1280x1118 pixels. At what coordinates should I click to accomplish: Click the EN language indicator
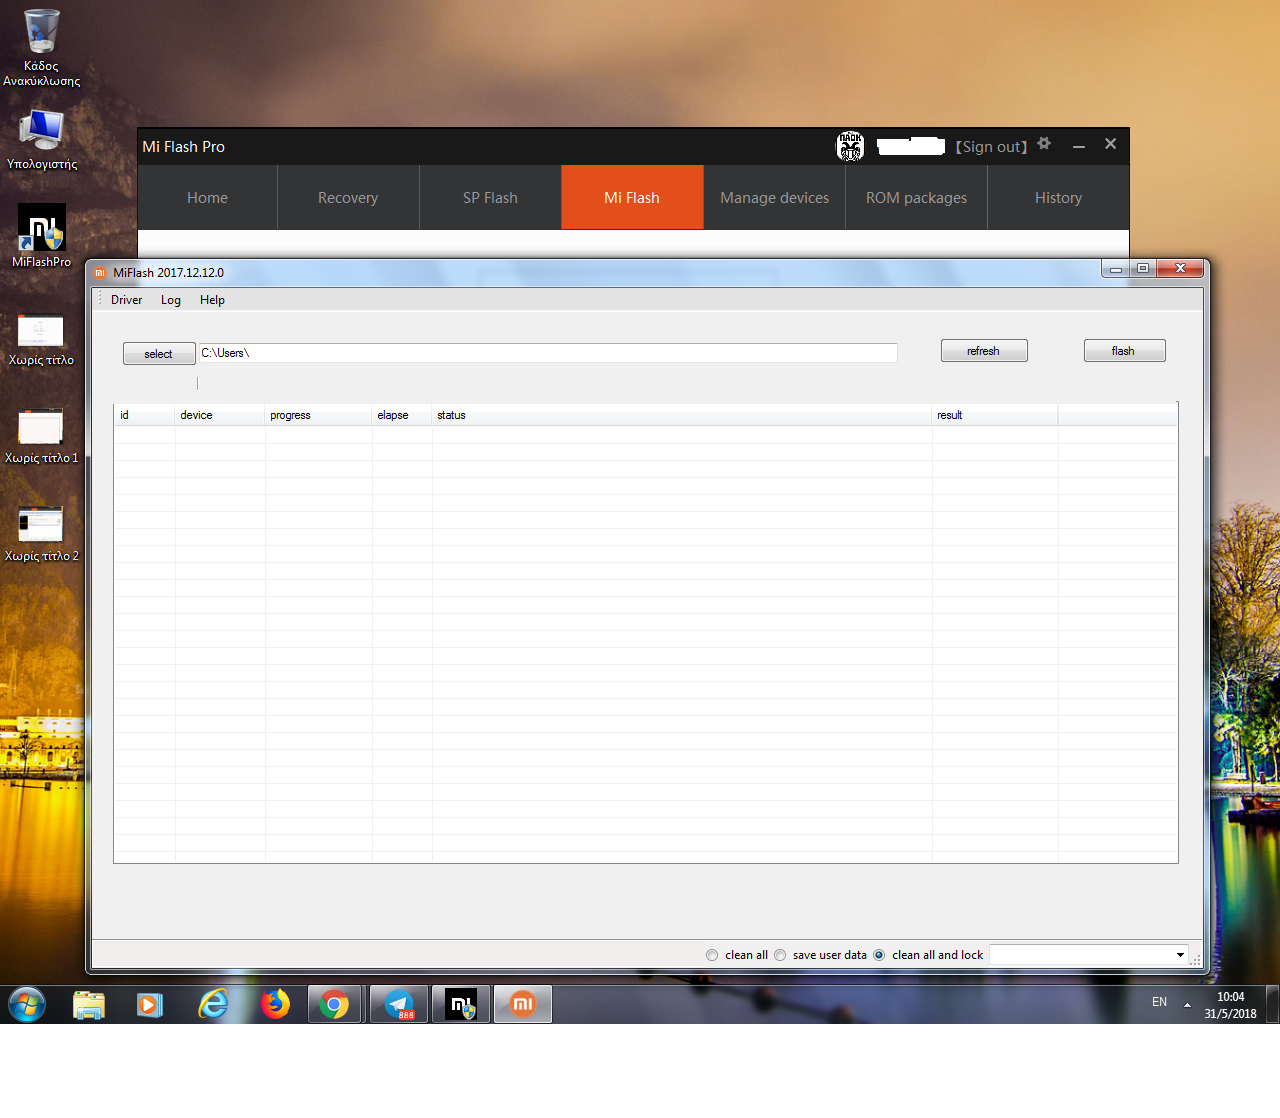(1160, 1002)
